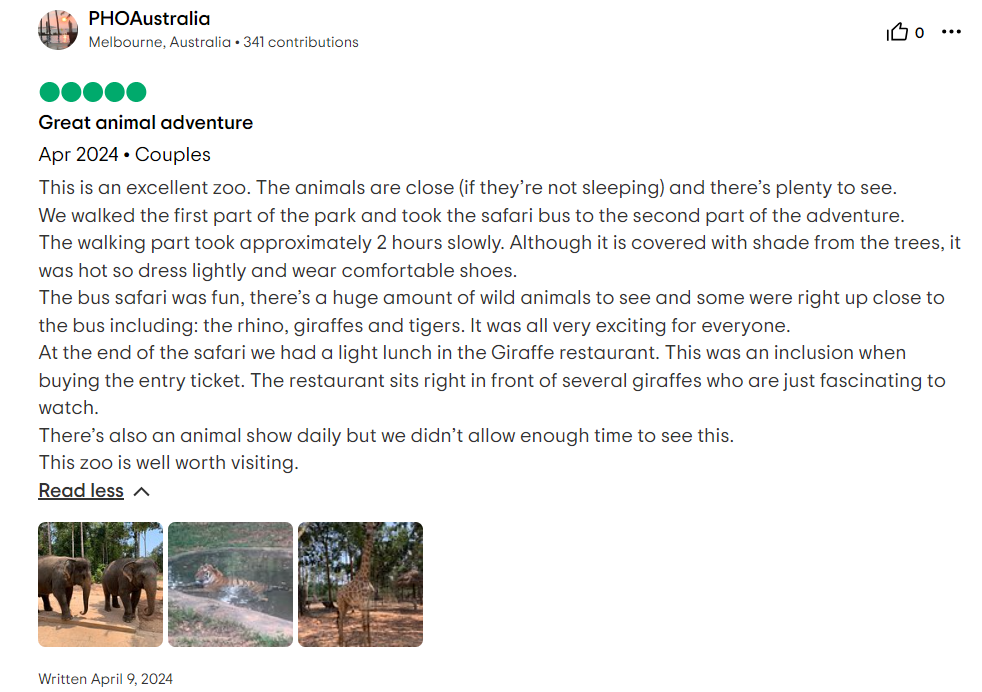Image resolution: width=982 pixels, height=692 pixels.
Task: Click the Apr 2024 Couples trip label
Action: (x=123, y=154)
